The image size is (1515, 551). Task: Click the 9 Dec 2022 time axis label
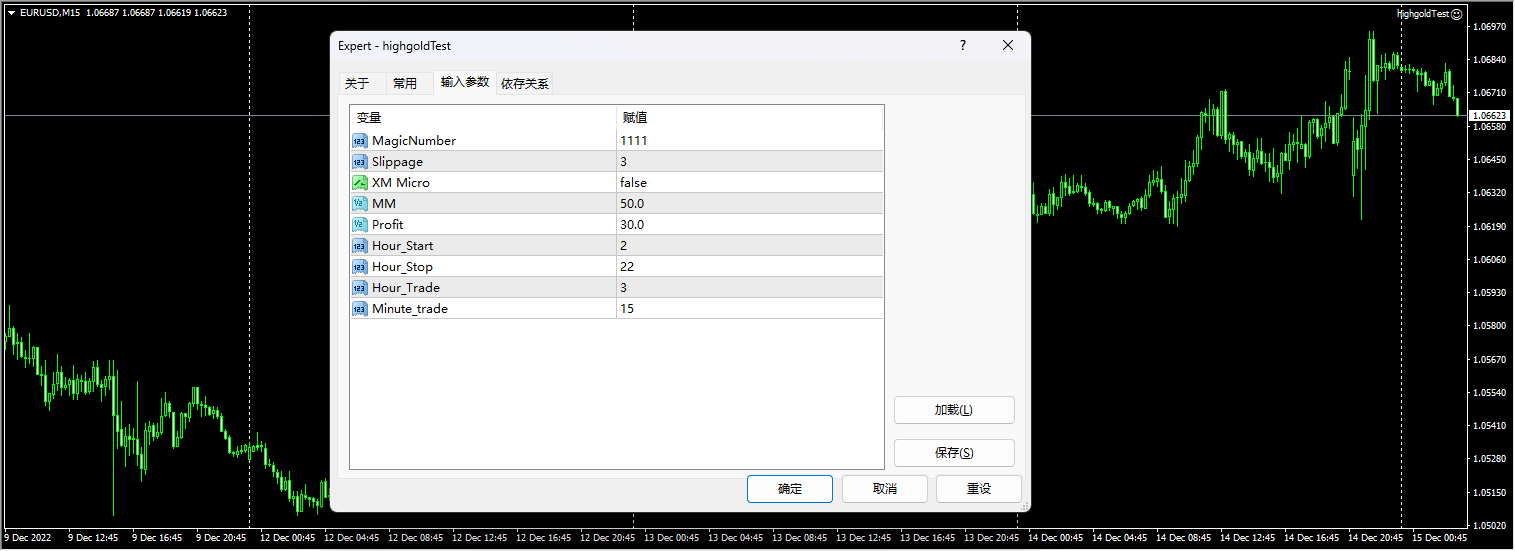pos(27,538)
